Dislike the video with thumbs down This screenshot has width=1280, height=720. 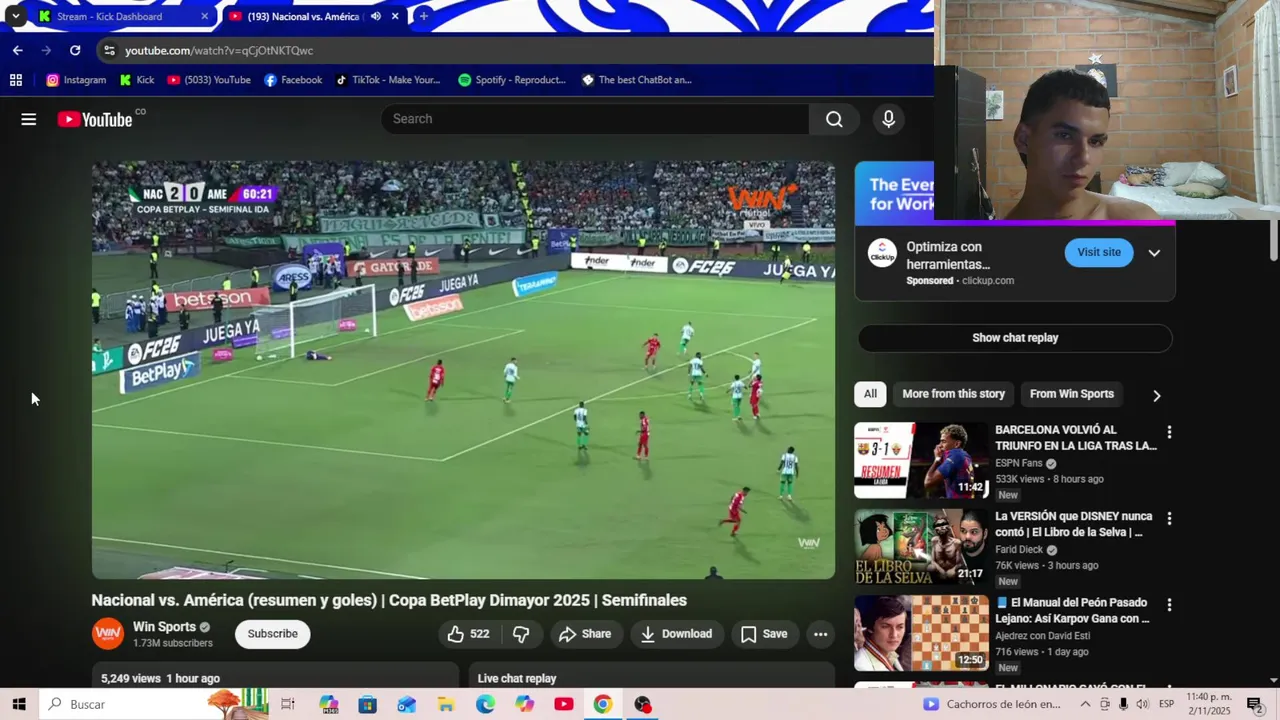(521, 634)
